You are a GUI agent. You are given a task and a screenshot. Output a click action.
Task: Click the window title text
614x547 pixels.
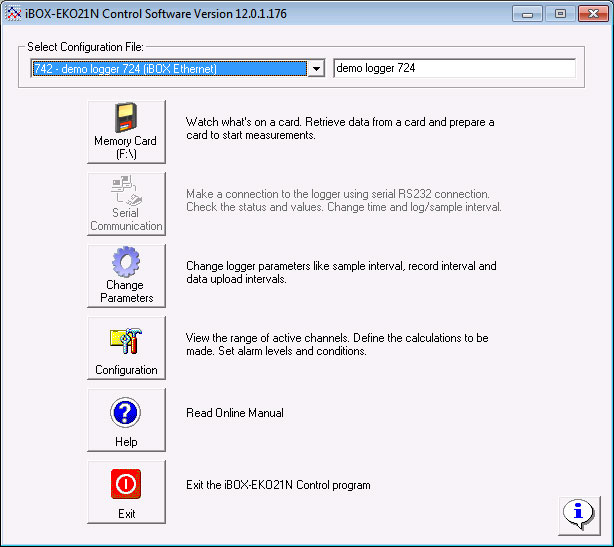(x=156, y=14)
